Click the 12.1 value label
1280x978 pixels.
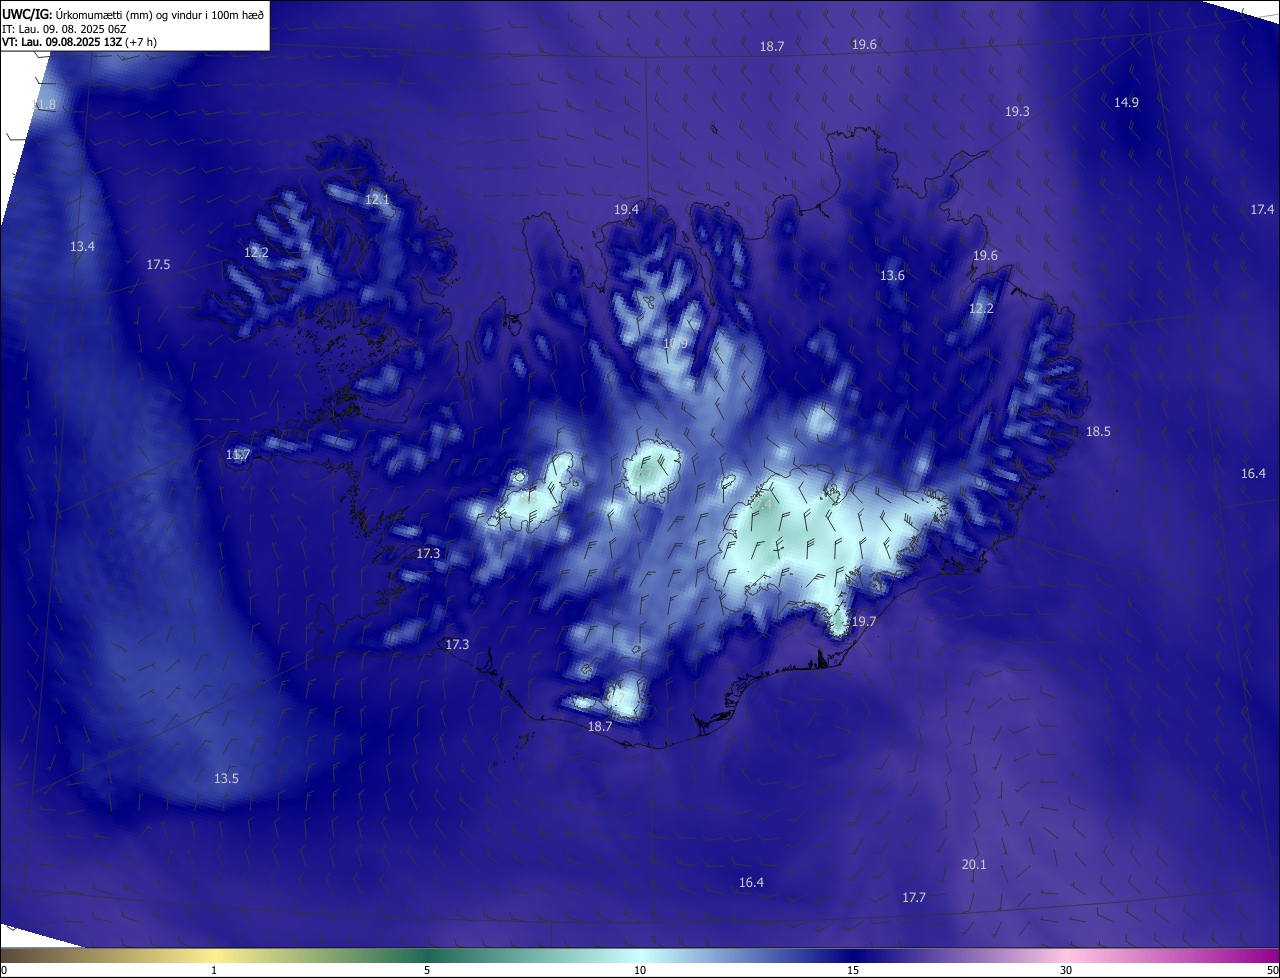point(377,200)
